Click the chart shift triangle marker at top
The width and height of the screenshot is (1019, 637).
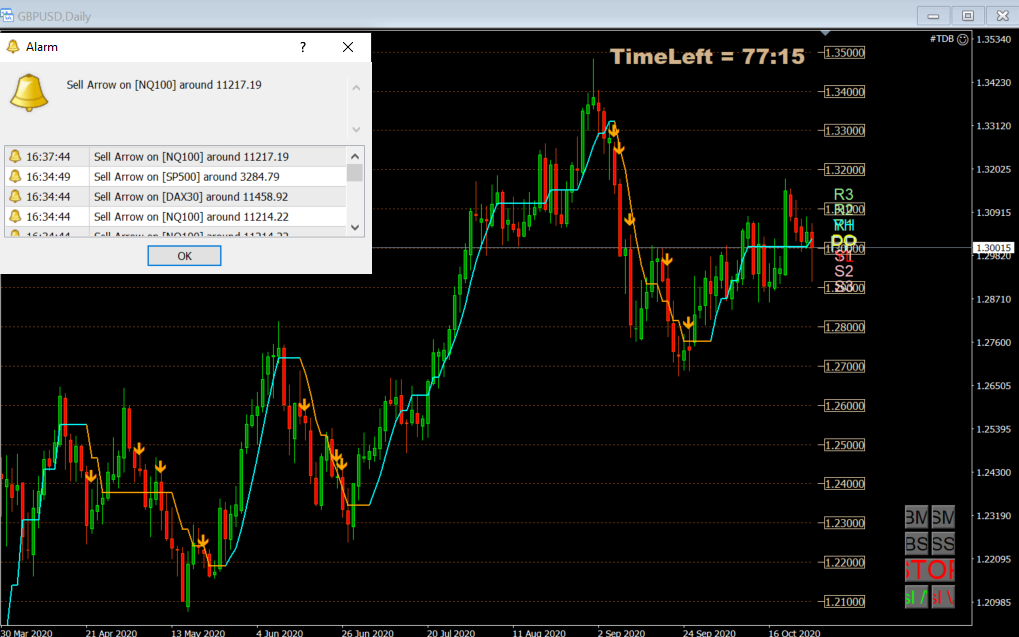point(825,32)
